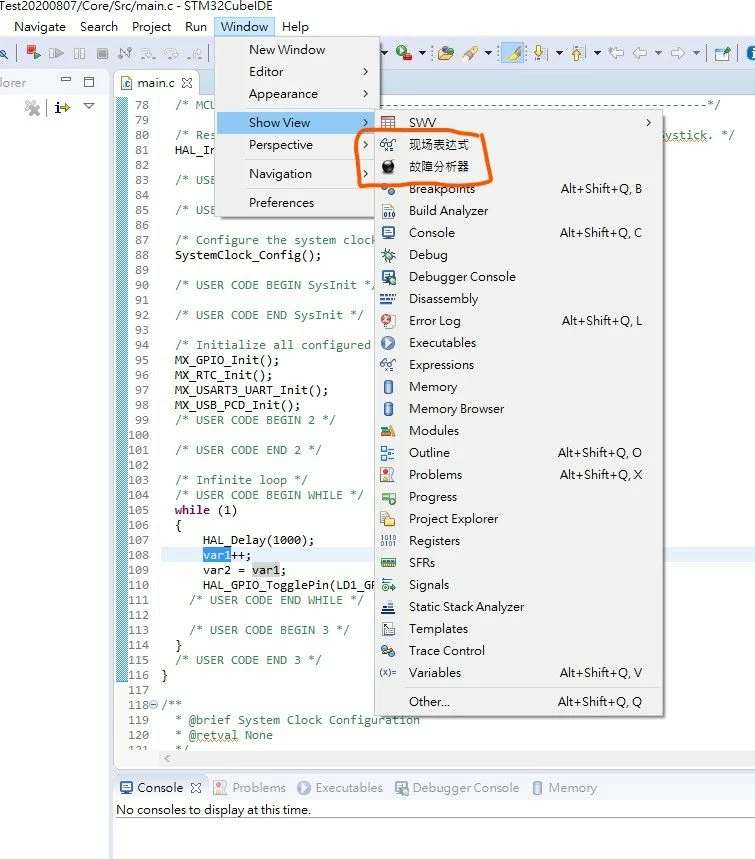Click the Breakpoints menu entry

[x=518, y=189]
